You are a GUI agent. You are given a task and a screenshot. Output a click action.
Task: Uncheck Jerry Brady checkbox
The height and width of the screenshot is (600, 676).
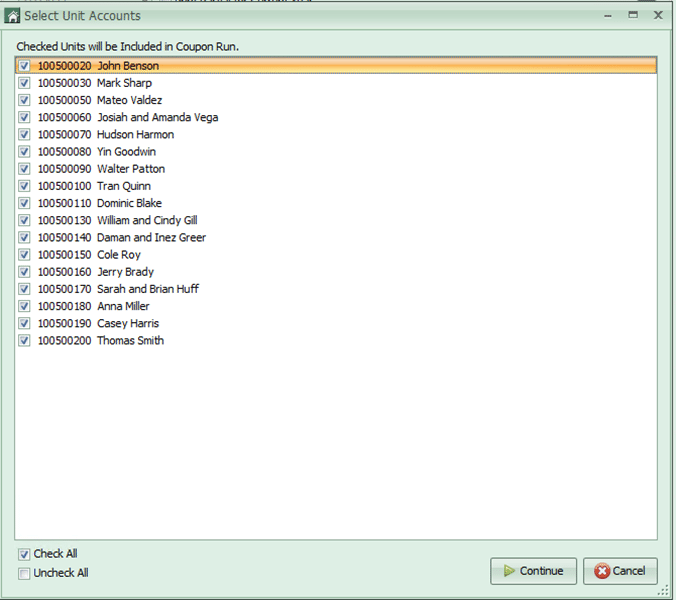coord(24,272)
